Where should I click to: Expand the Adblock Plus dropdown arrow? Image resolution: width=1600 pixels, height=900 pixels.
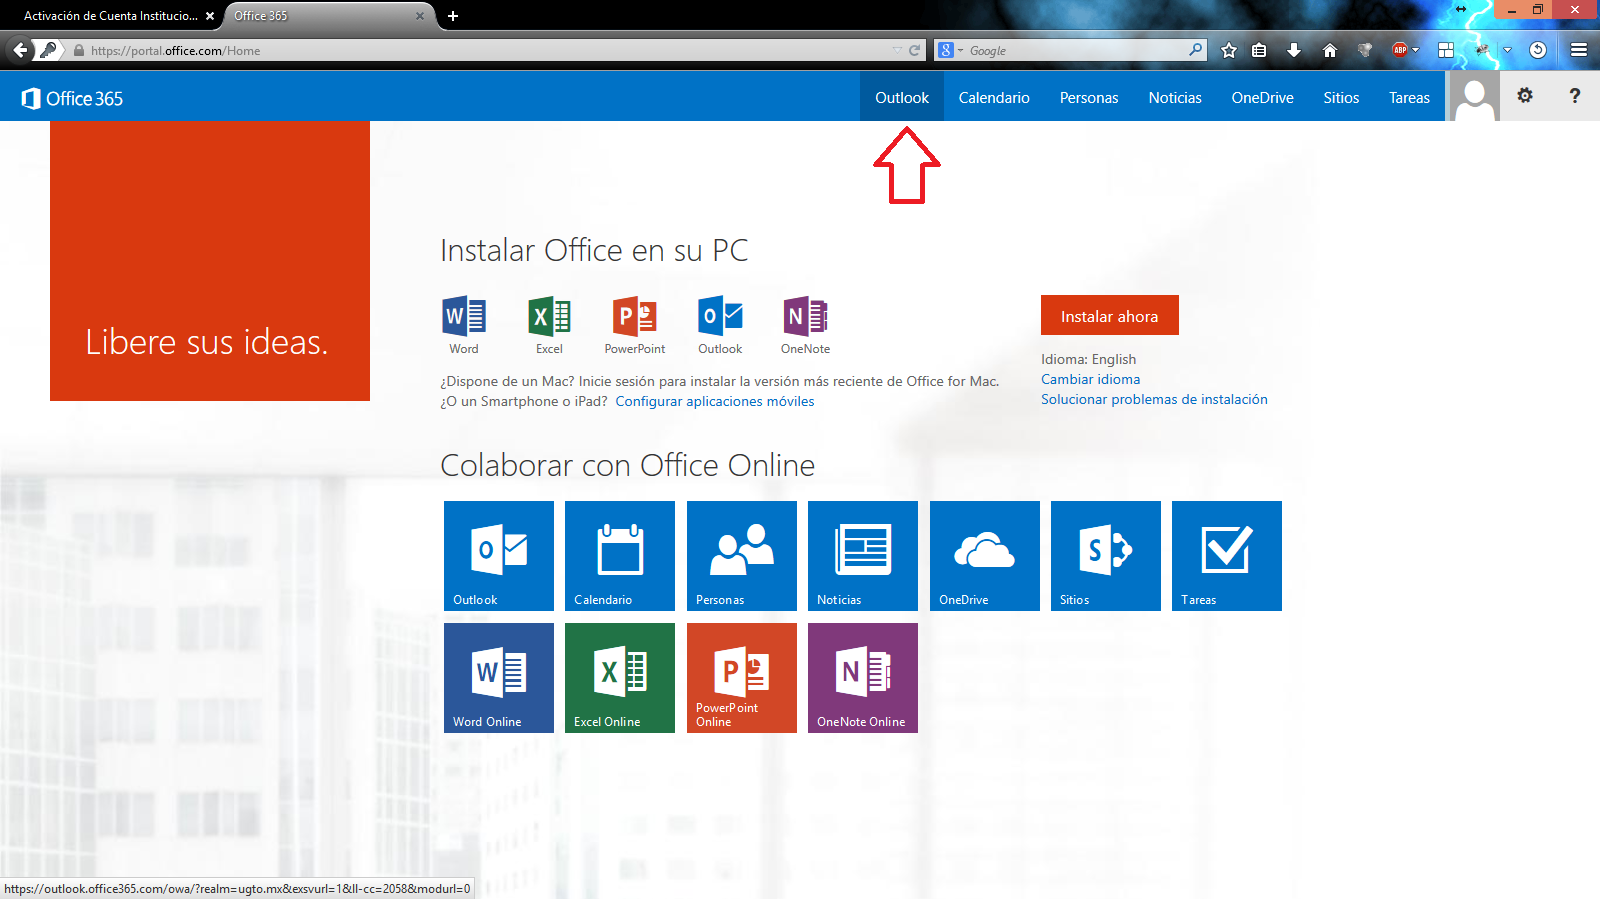(1415, 50)
